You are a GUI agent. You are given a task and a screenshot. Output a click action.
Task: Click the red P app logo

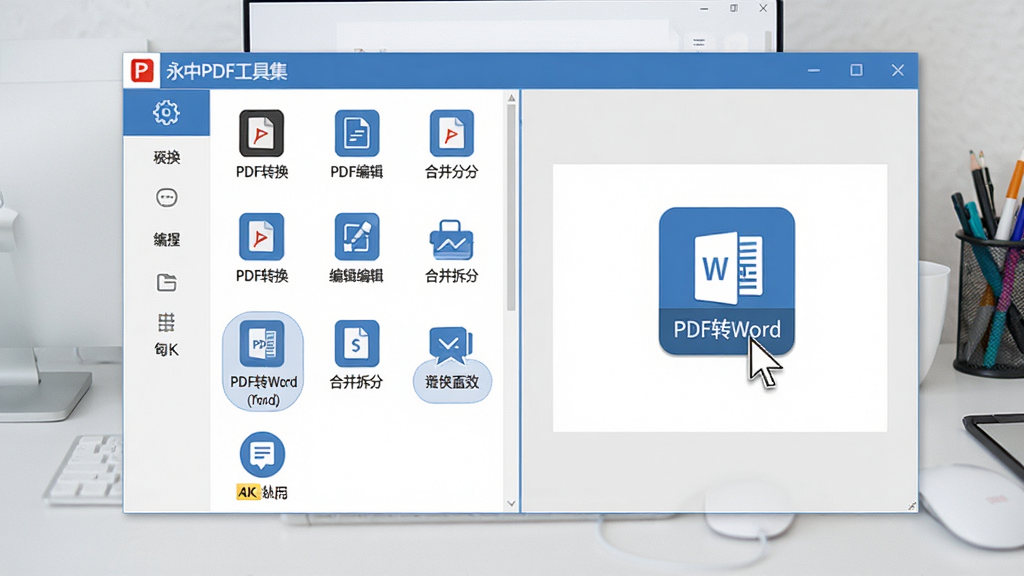142,70
